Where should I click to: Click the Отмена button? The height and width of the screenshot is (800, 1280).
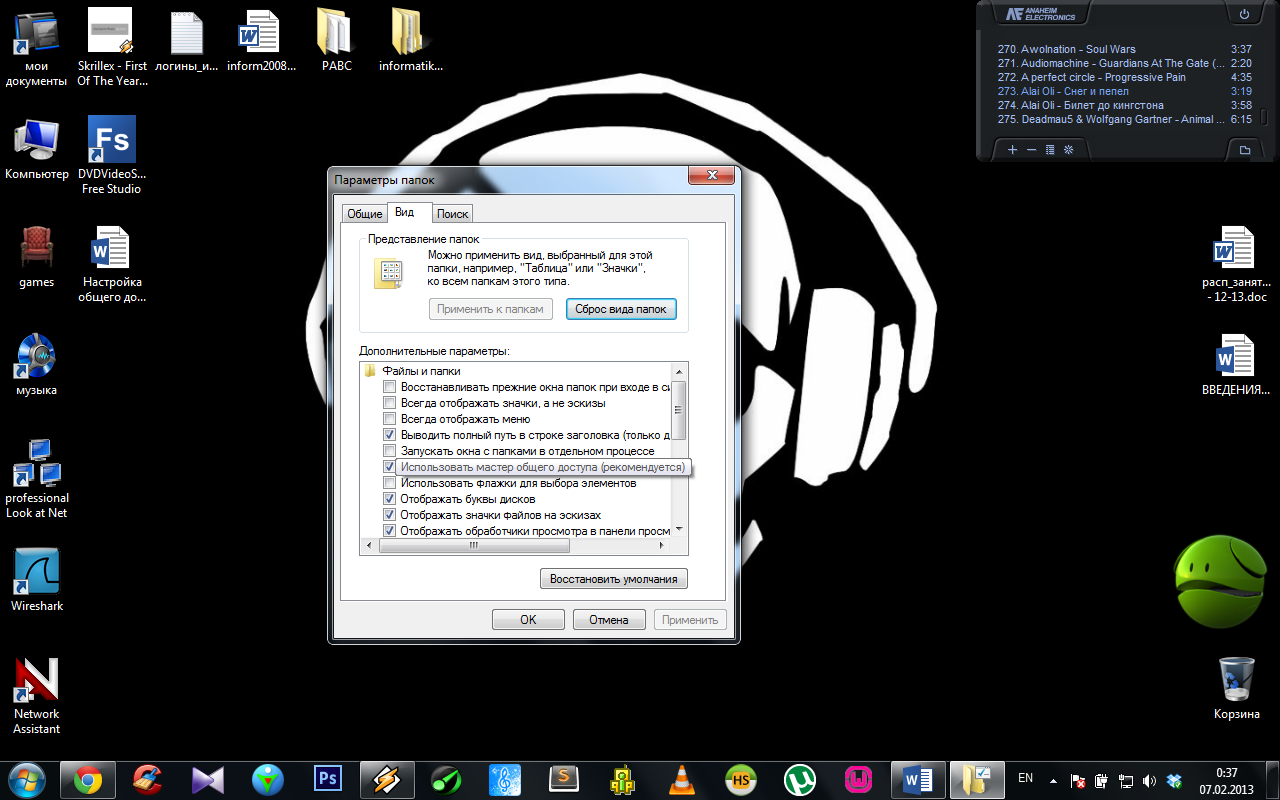(x=609, y=619)
